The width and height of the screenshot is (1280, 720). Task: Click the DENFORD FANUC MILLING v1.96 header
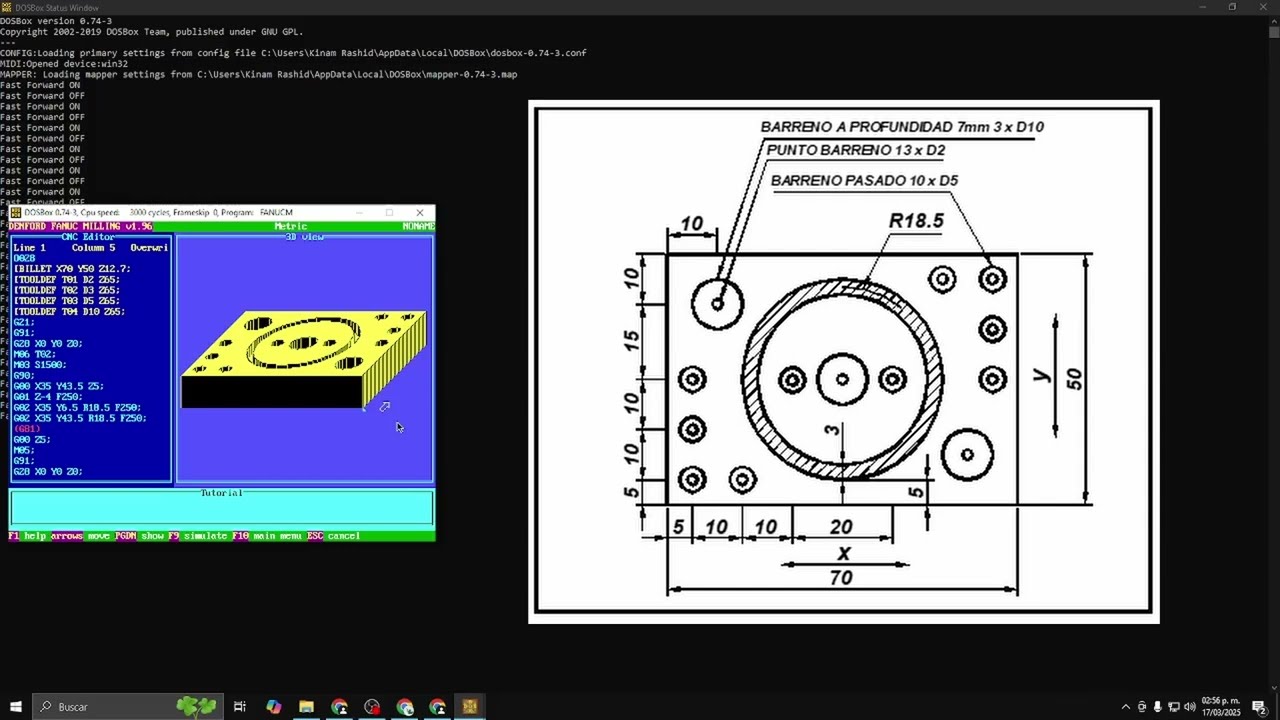(x=80, y=226)
